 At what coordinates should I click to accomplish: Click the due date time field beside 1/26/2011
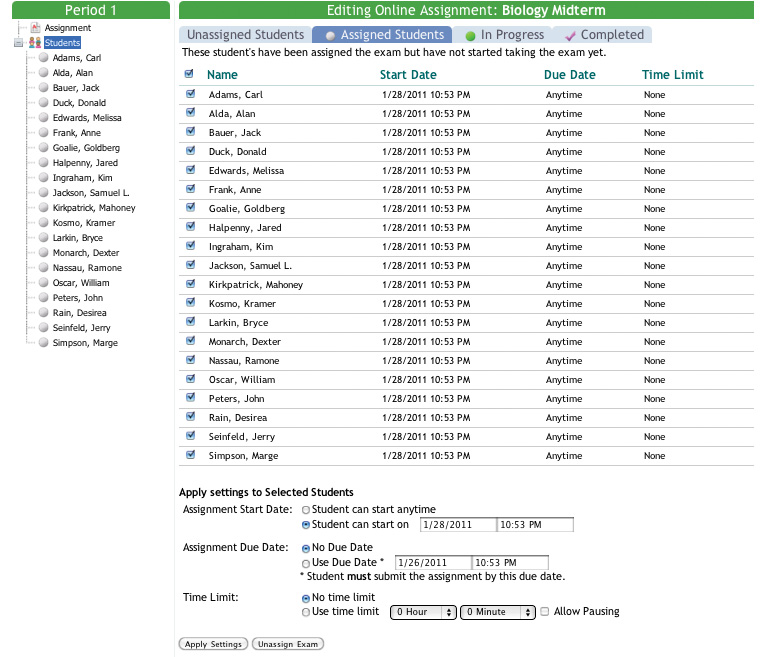coord(510,562)
